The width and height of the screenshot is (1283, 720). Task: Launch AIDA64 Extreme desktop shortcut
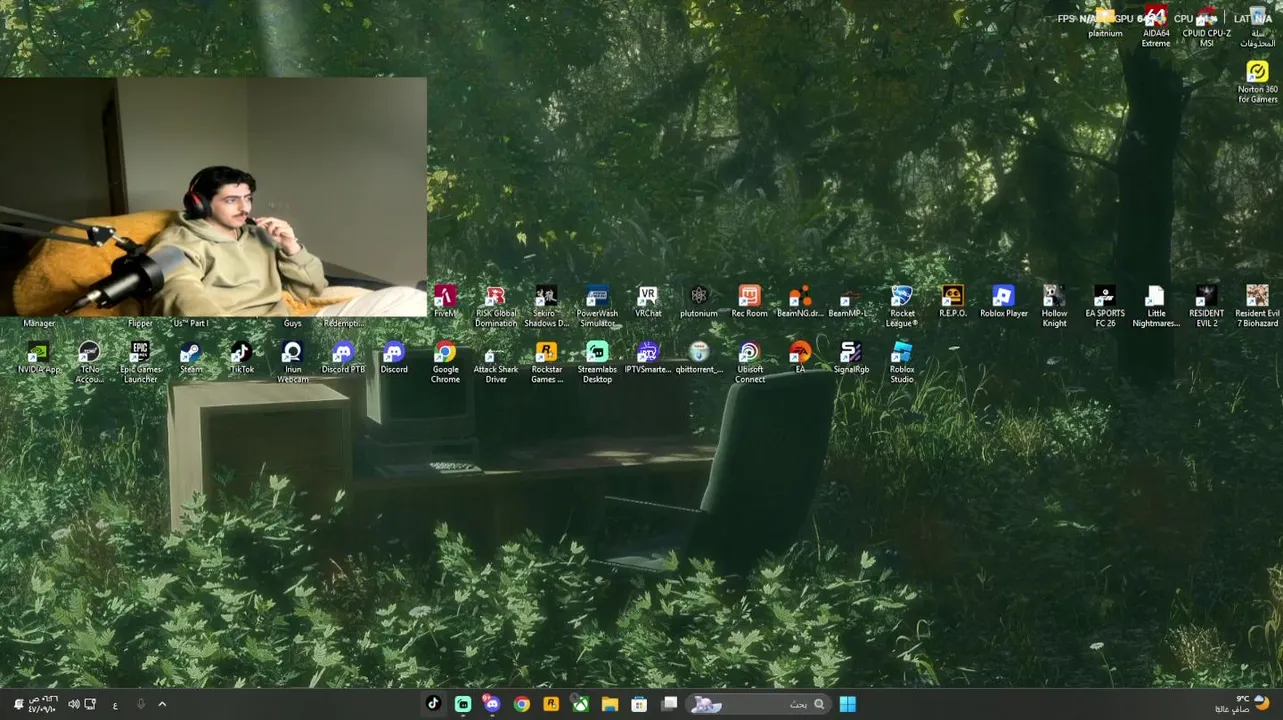[x=1156, y=18]
